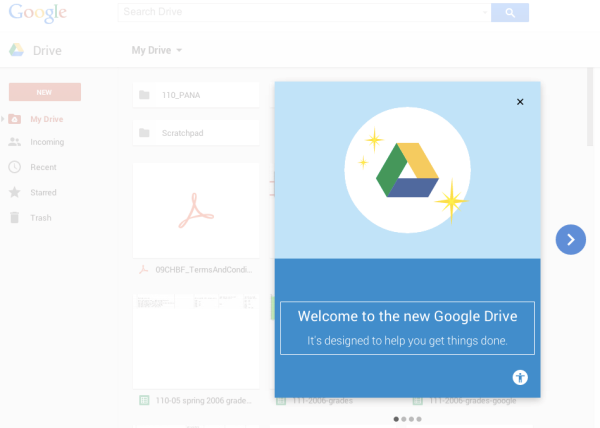The height and width of the screenshot is (428, 600).
Task: Click the Google Drive triangle logo
Action: pyautogui.click(x=407, y=170)
